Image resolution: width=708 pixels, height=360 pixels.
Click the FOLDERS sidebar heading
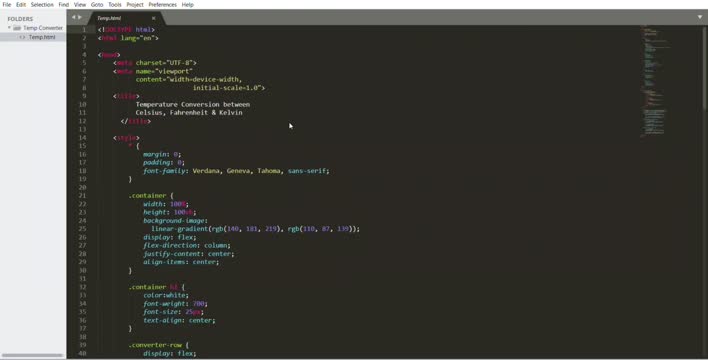click(20, 19)
